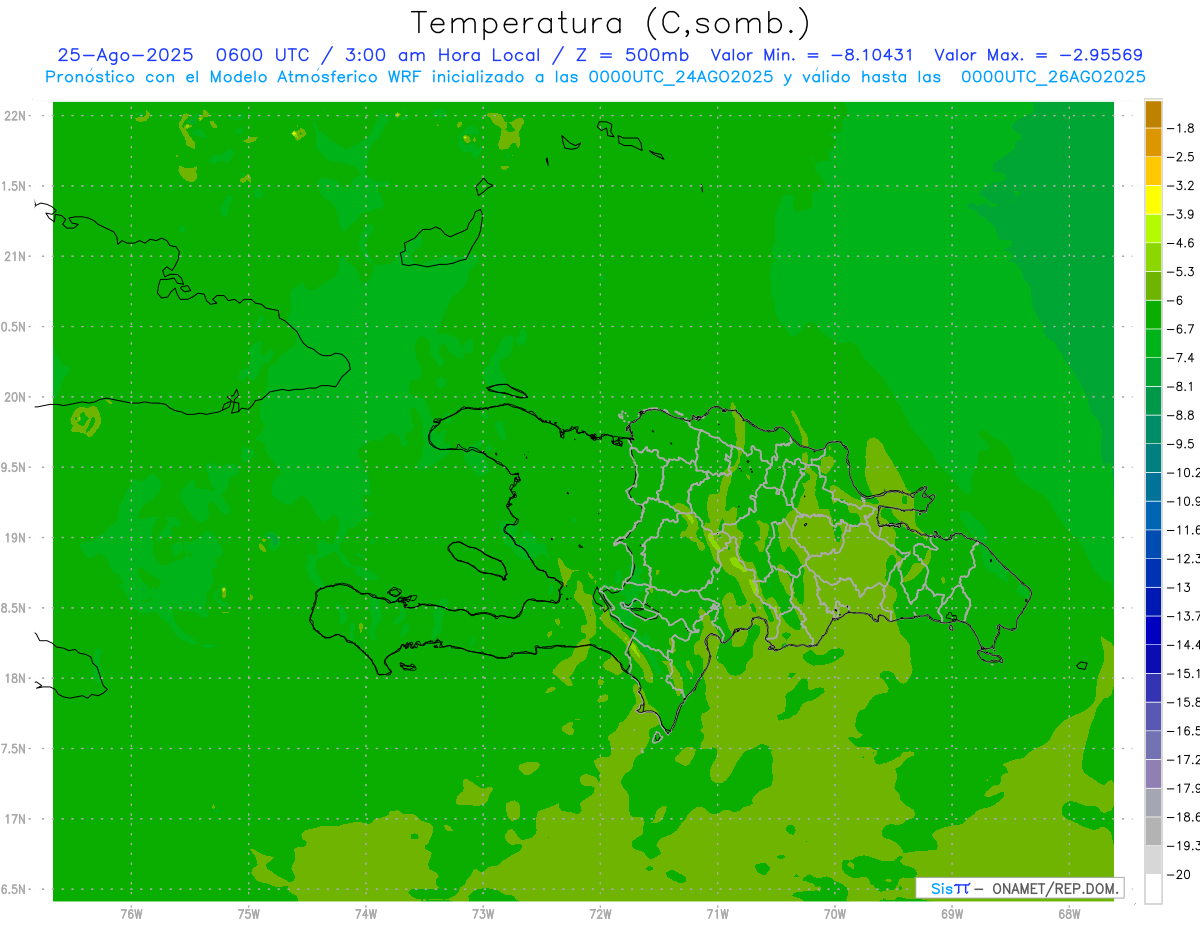1200x927 pixels.
Task: Click the '19N' latitude label
Action: 16,538
